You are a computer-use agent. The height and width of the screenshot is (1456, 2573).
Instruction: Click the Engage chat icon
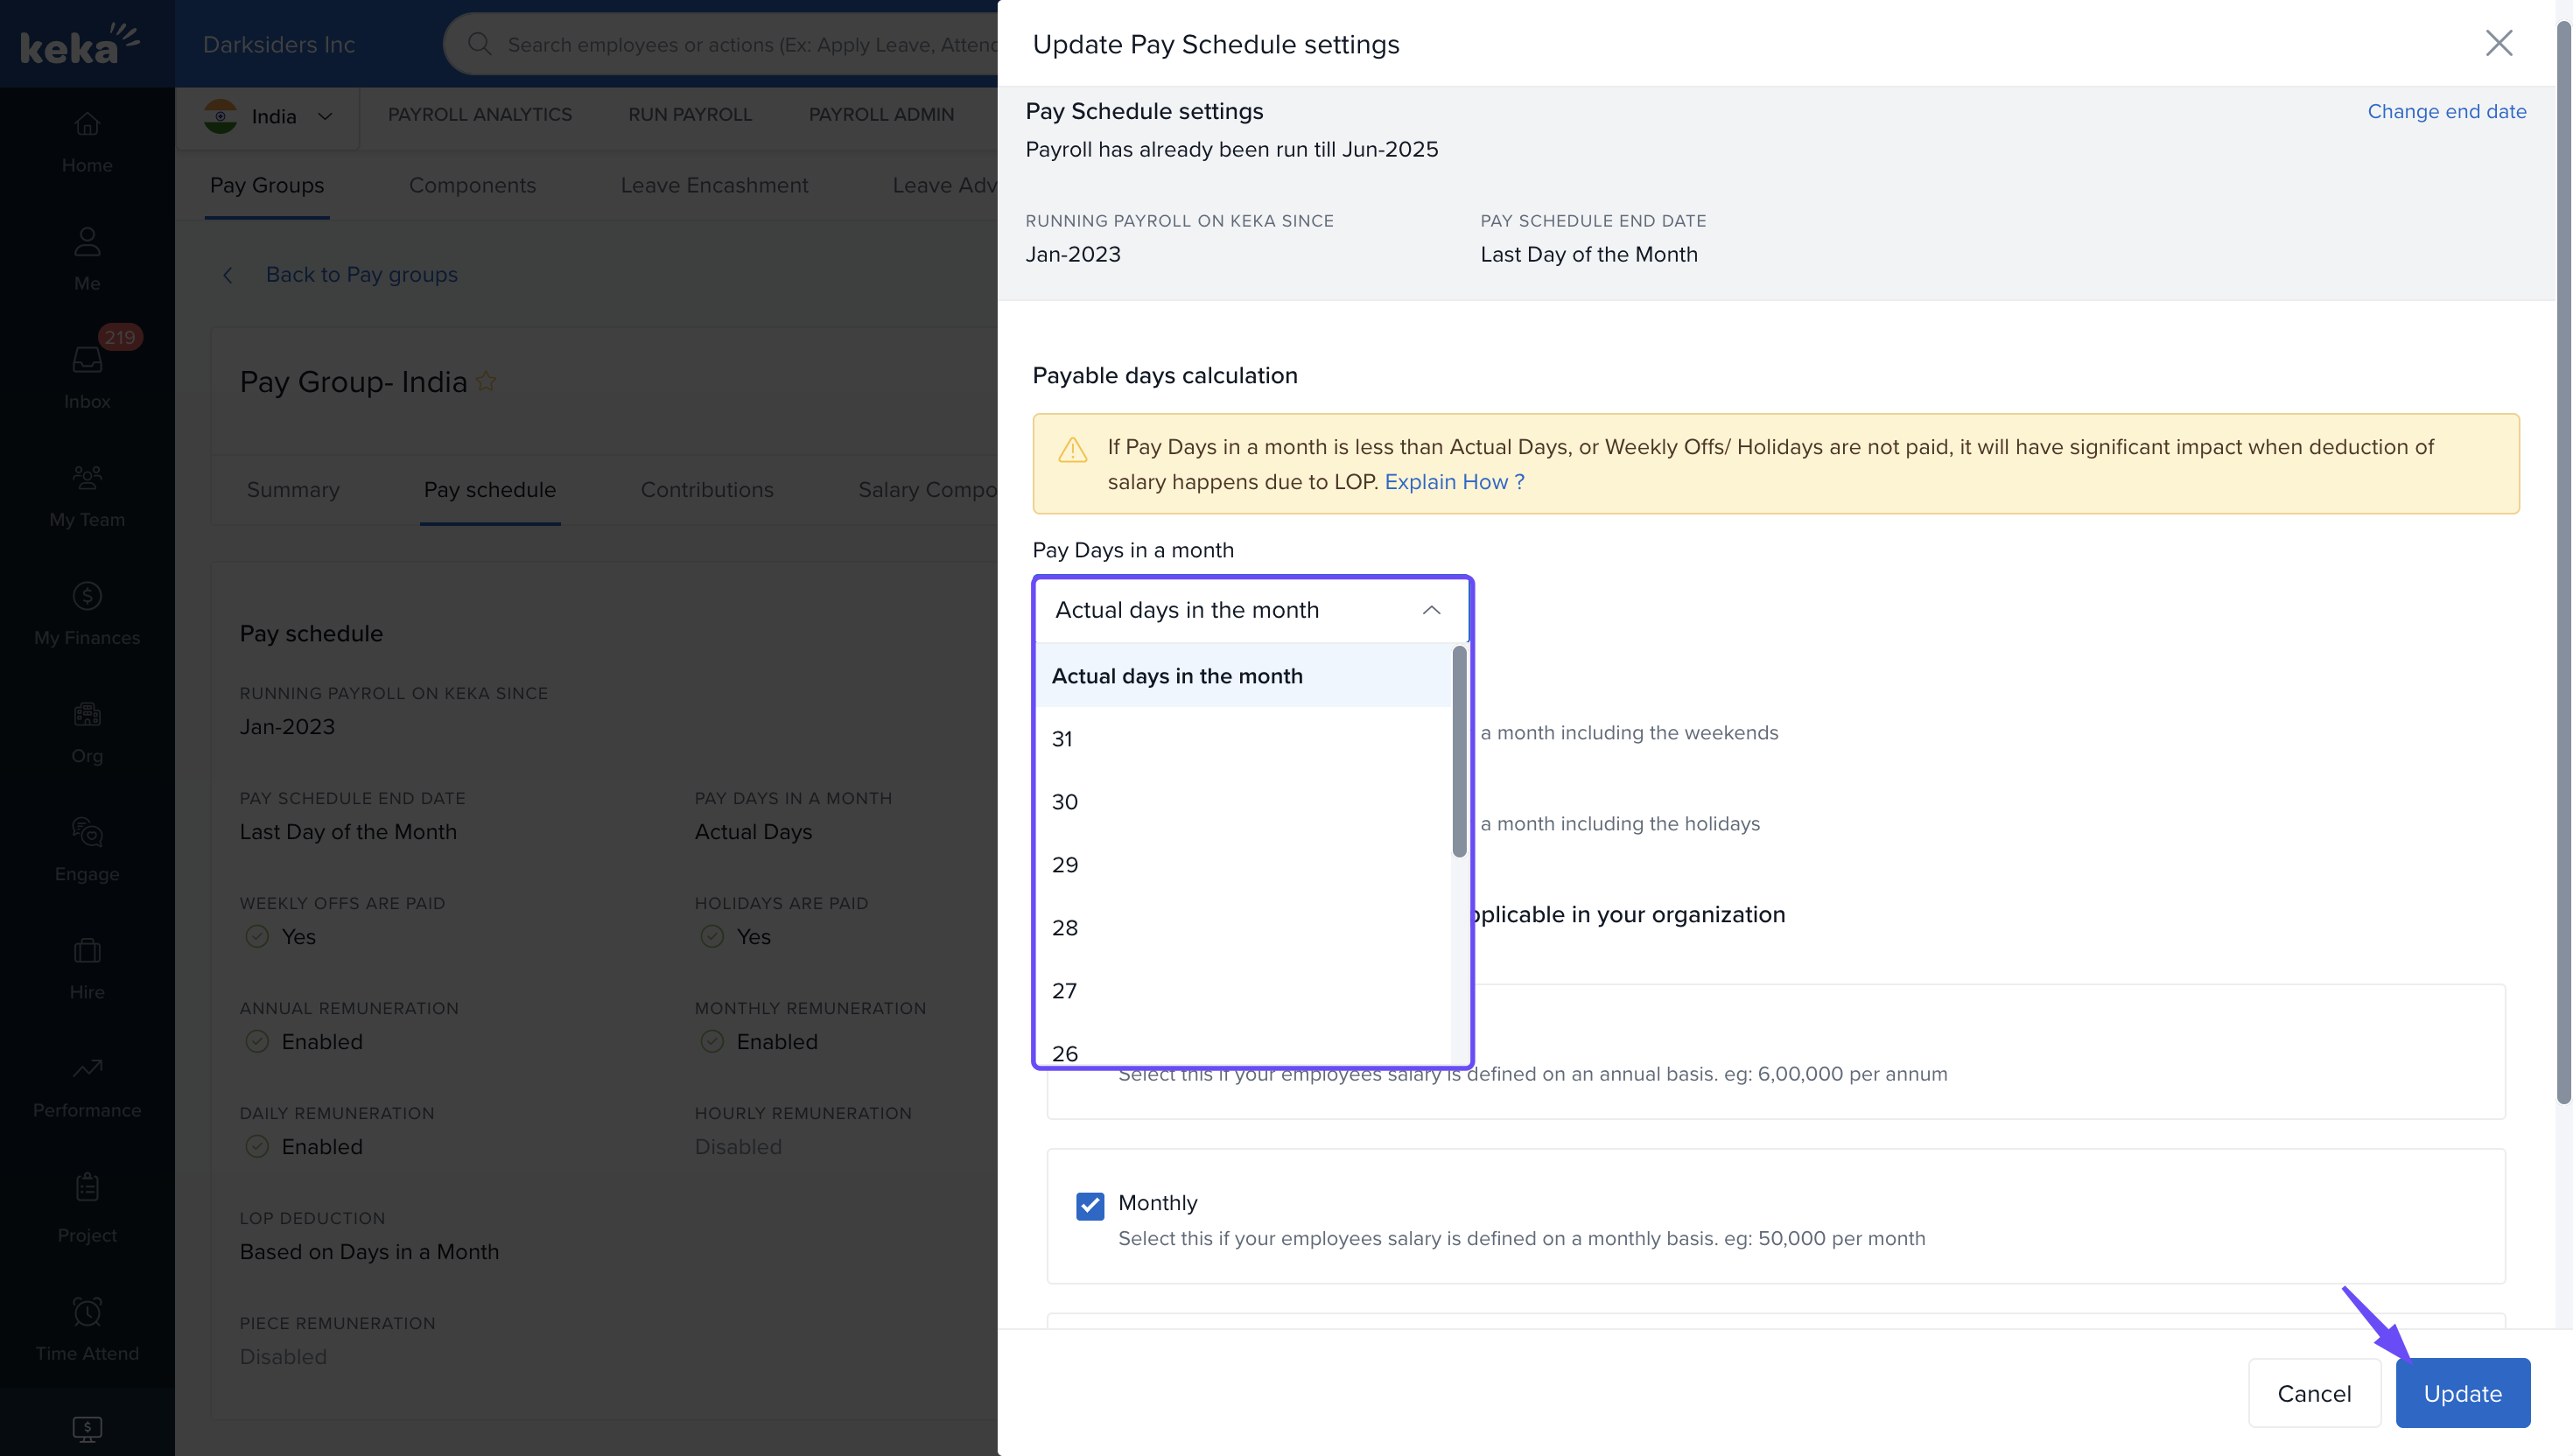[x=87, y=832]
